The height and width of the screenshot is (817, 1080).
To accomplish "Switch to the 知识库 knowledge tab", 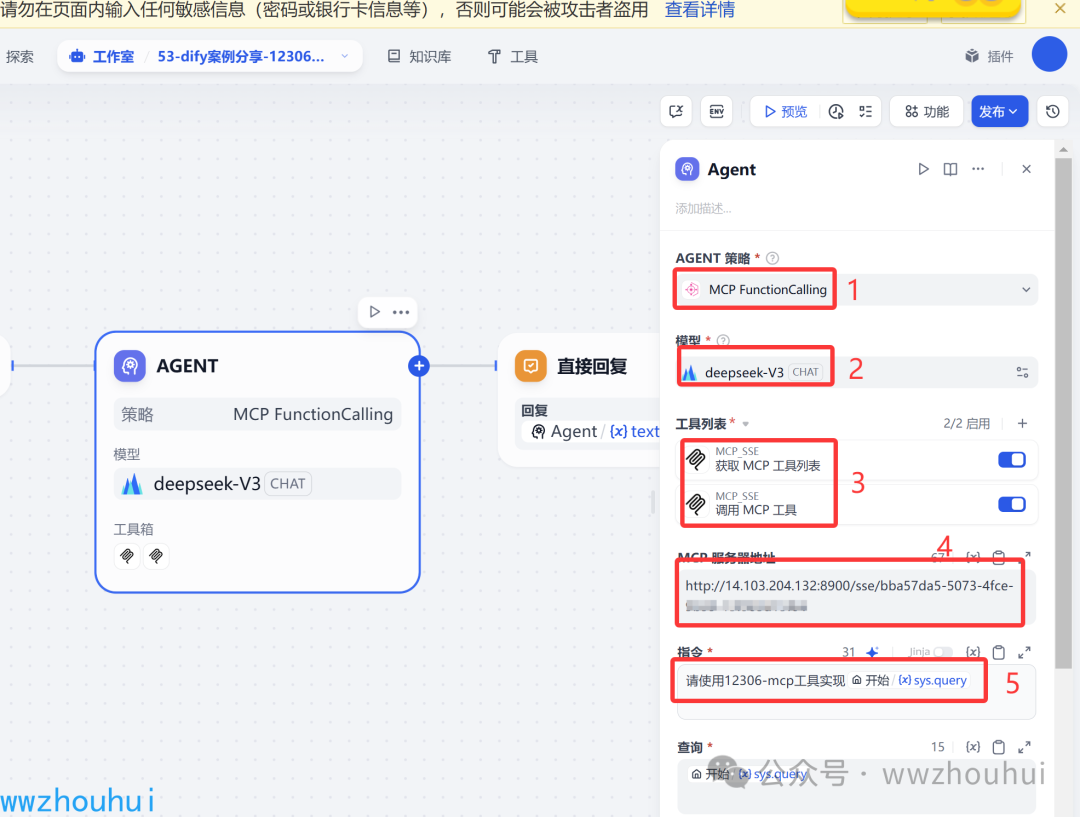I will click(x=419, y=56).
